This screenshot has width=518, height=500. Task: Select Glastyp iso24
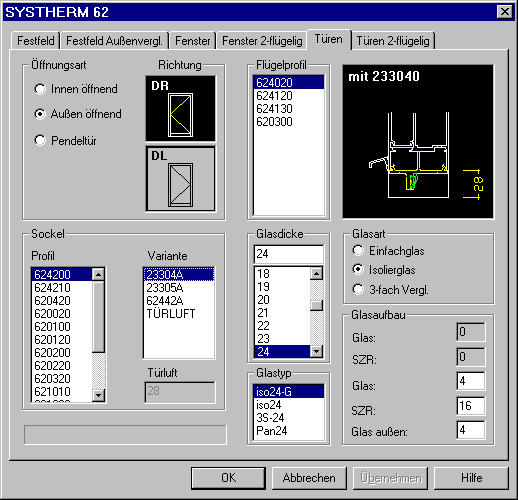pos(289,405)
